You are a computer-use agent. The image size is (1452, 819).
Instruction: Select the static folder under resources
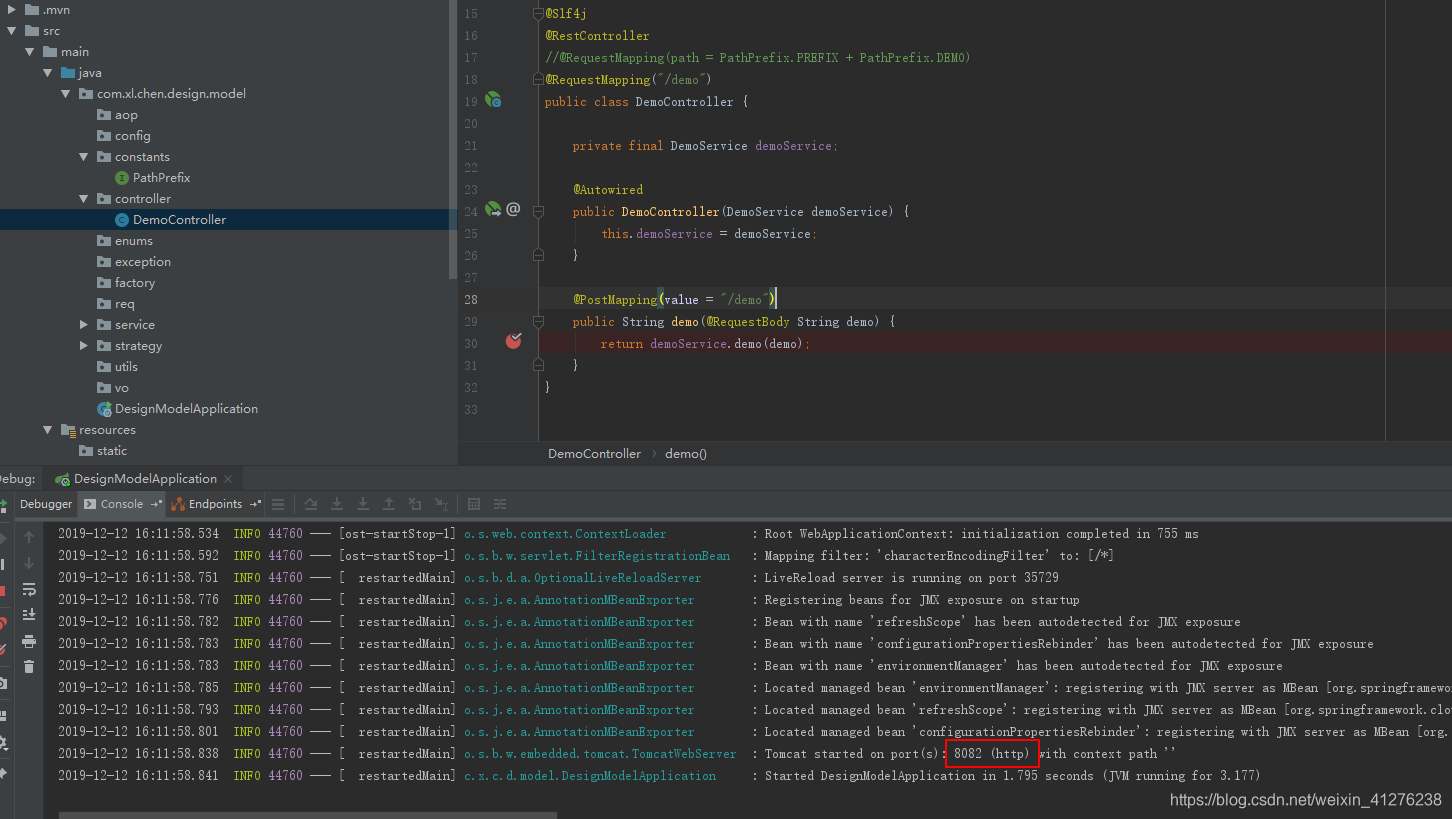[x=111, y=451]
